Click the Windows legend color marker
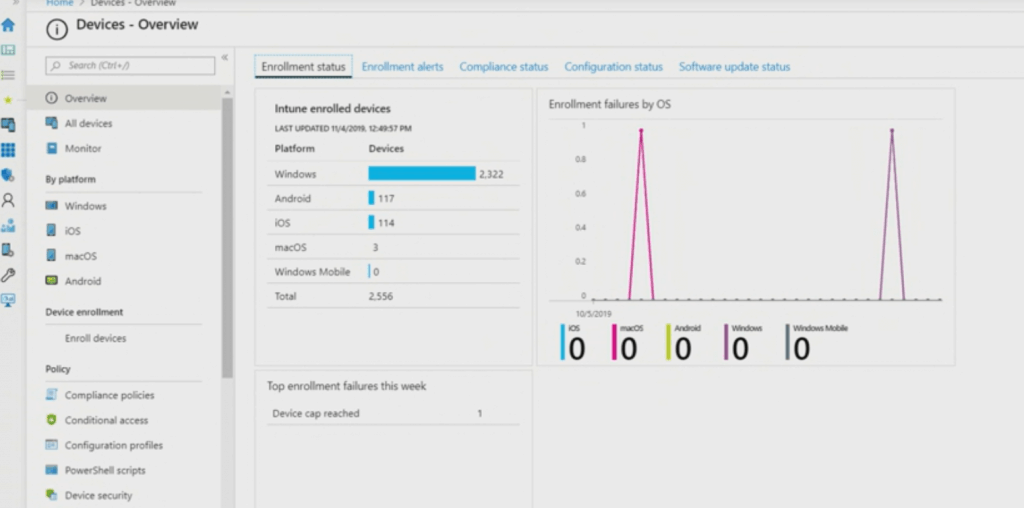The image size is (1024, 508). (726, 342)
